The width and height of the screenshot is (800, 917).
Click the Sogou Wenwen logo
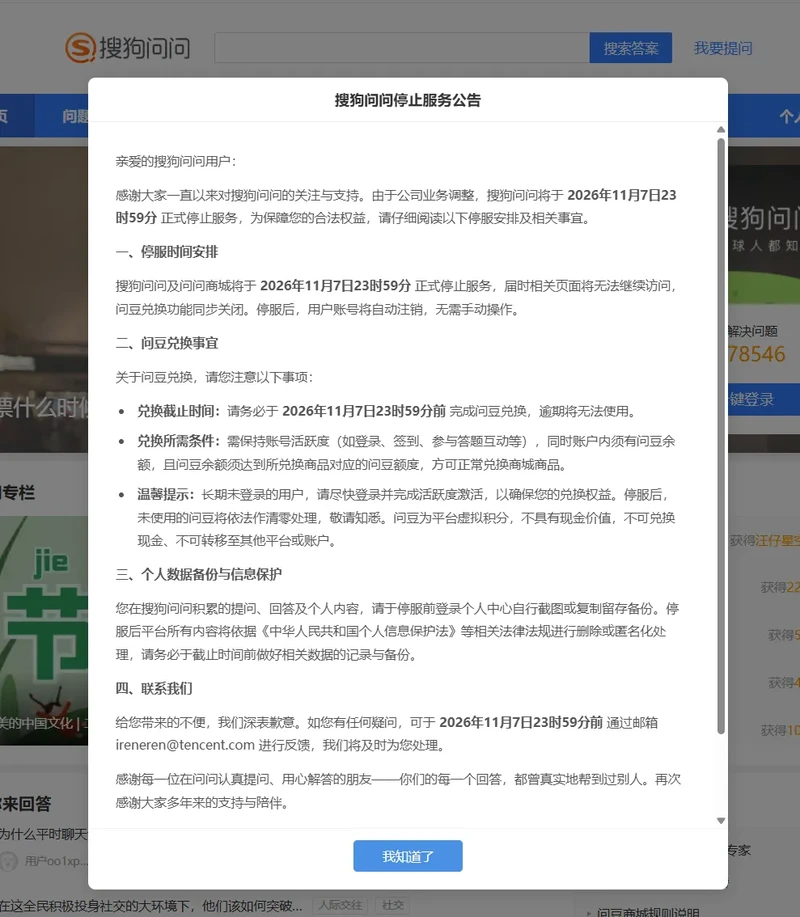click(x=127, y=47)
